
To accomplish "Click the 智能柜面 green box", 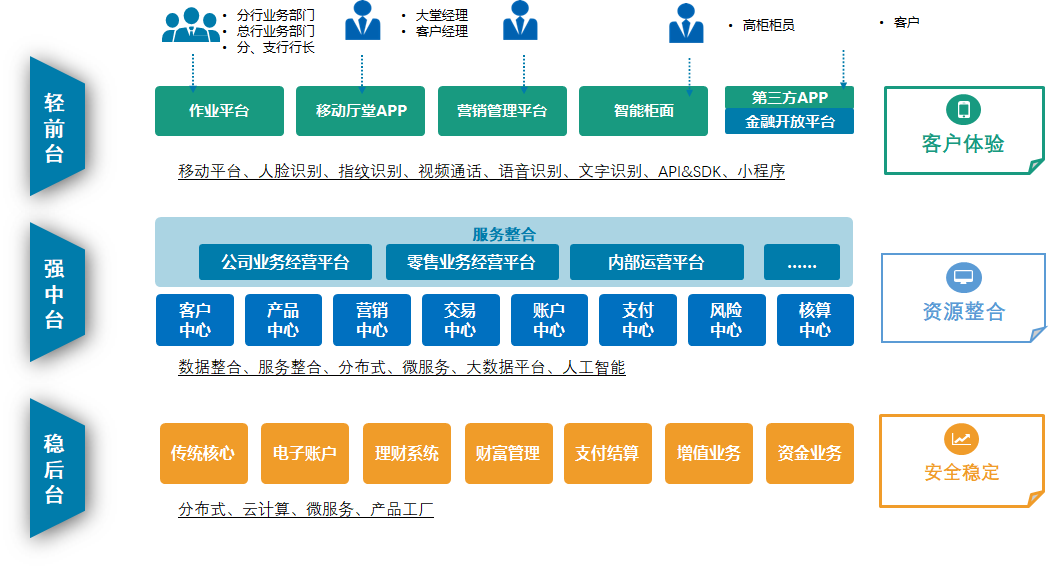I will click(x=644, y=111).
